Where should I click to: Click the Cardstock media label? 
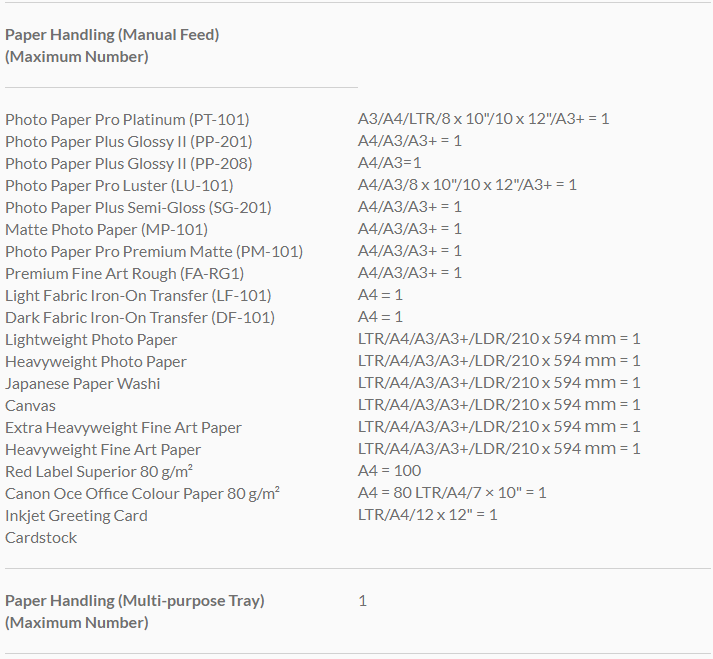[41, 537]
